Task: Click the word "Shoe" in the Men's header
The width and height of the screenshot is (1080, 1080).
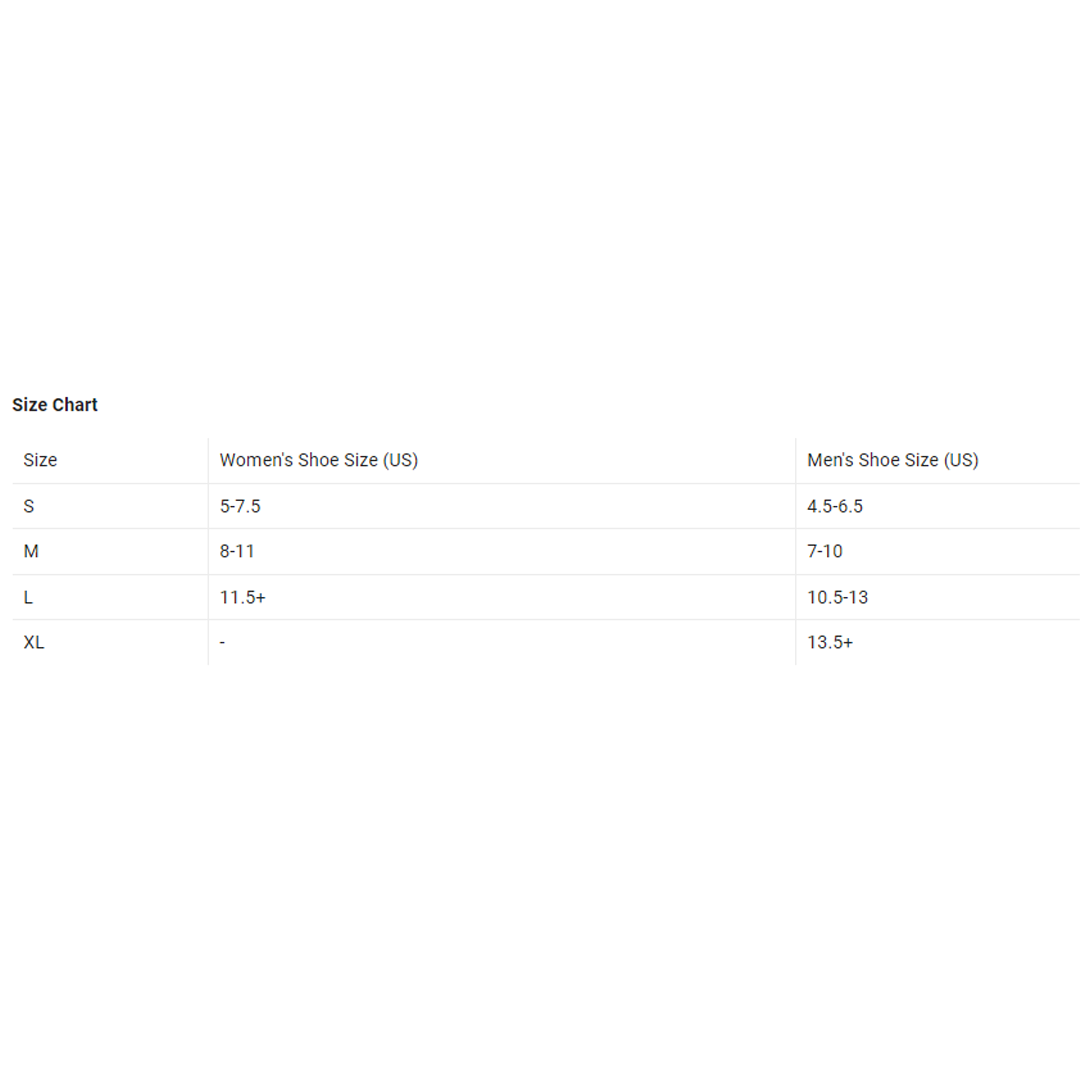Action: point(880,460)
